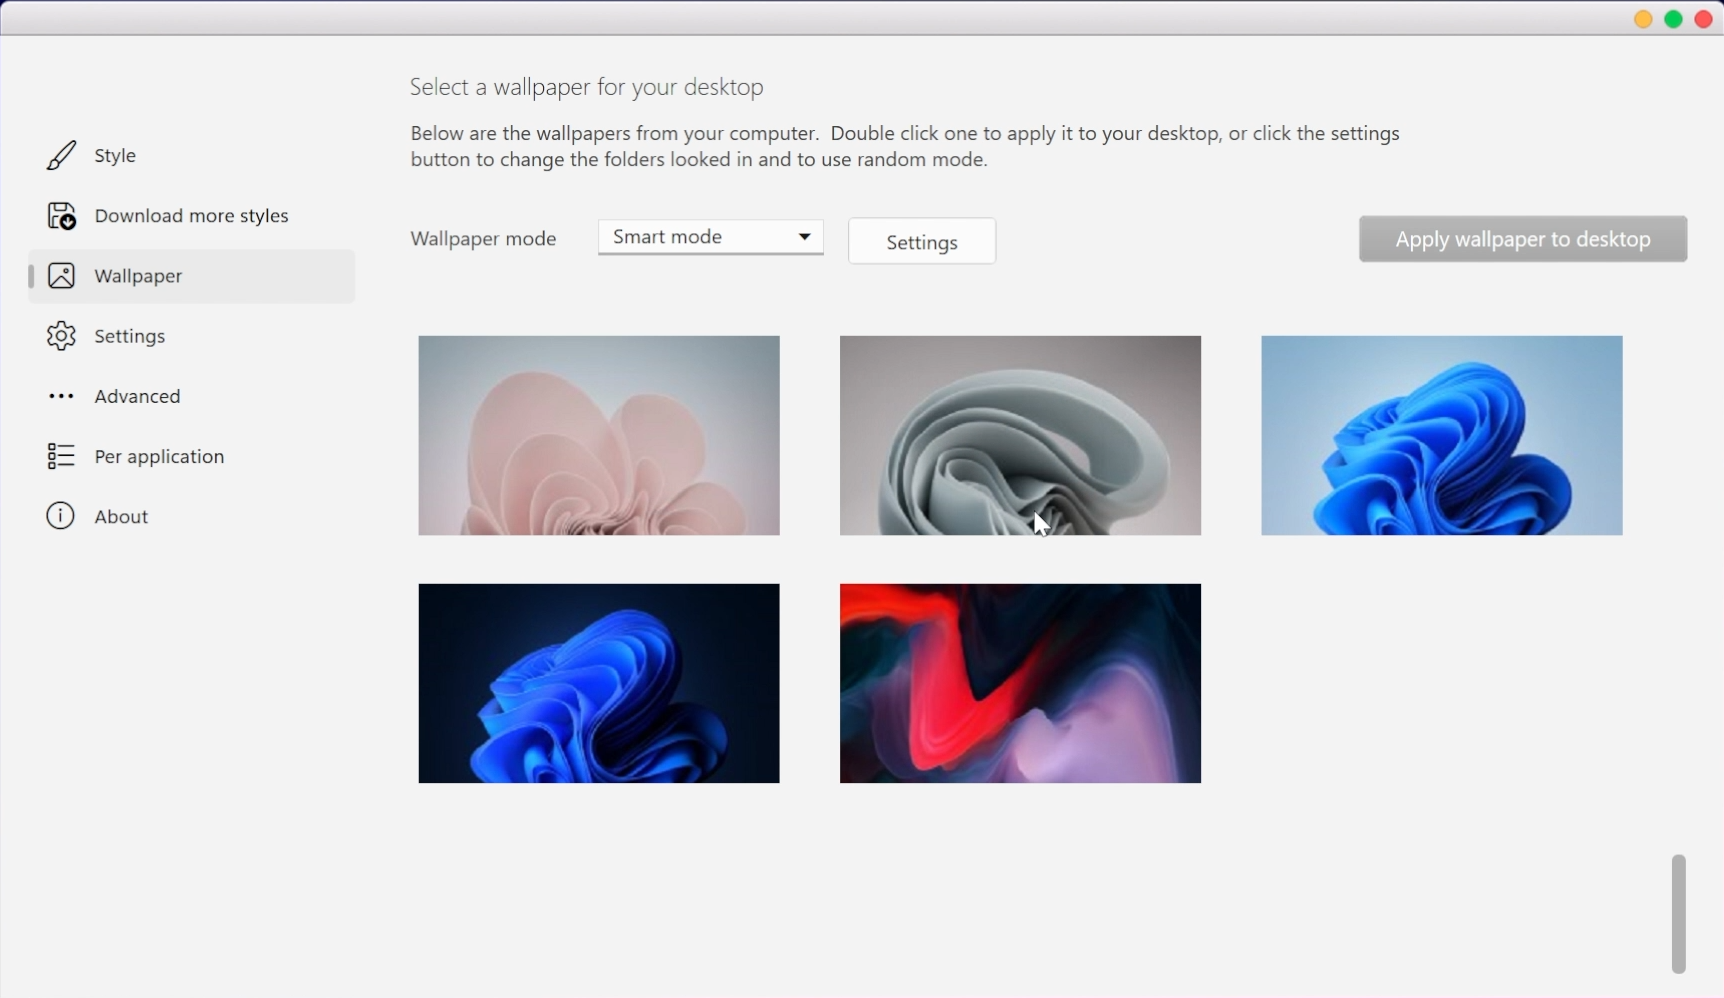
Task: Switch to the Per application page
Action: [158, 456]
